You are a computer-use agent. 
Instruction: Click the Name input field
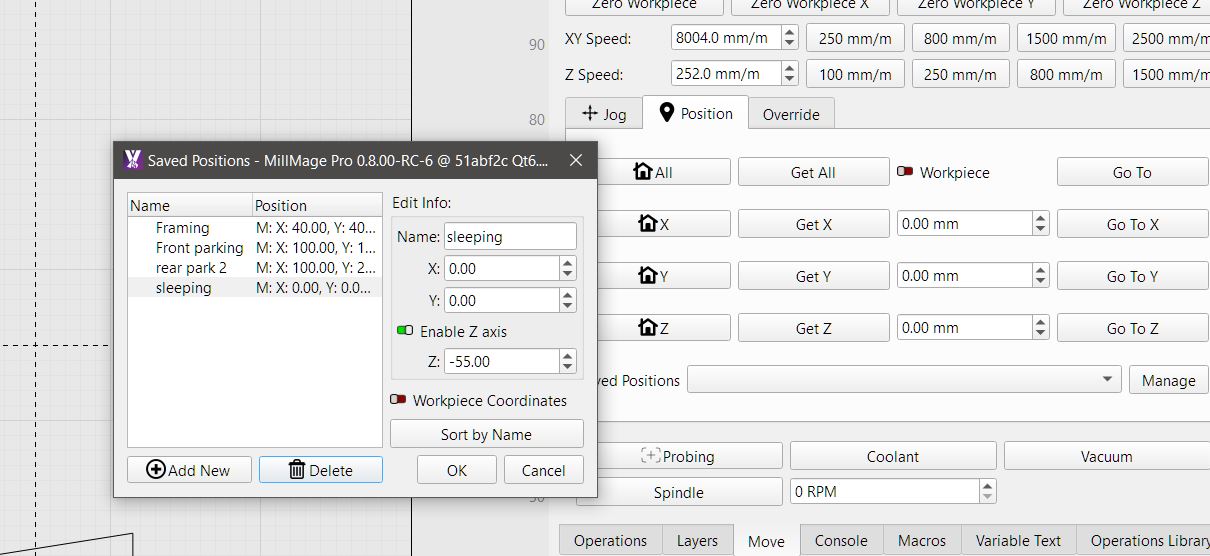pyautogui.click(x=510, y=237)
